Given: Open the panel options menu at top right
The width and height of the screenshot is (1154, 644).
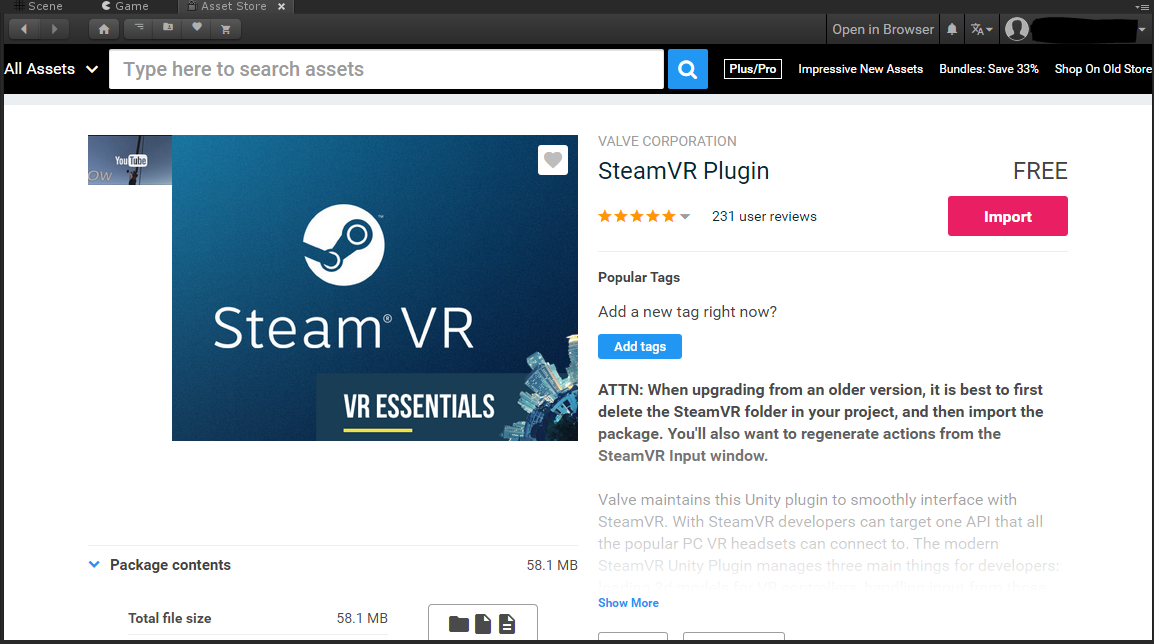Looking at the screenshot, I should [1141, 7].
